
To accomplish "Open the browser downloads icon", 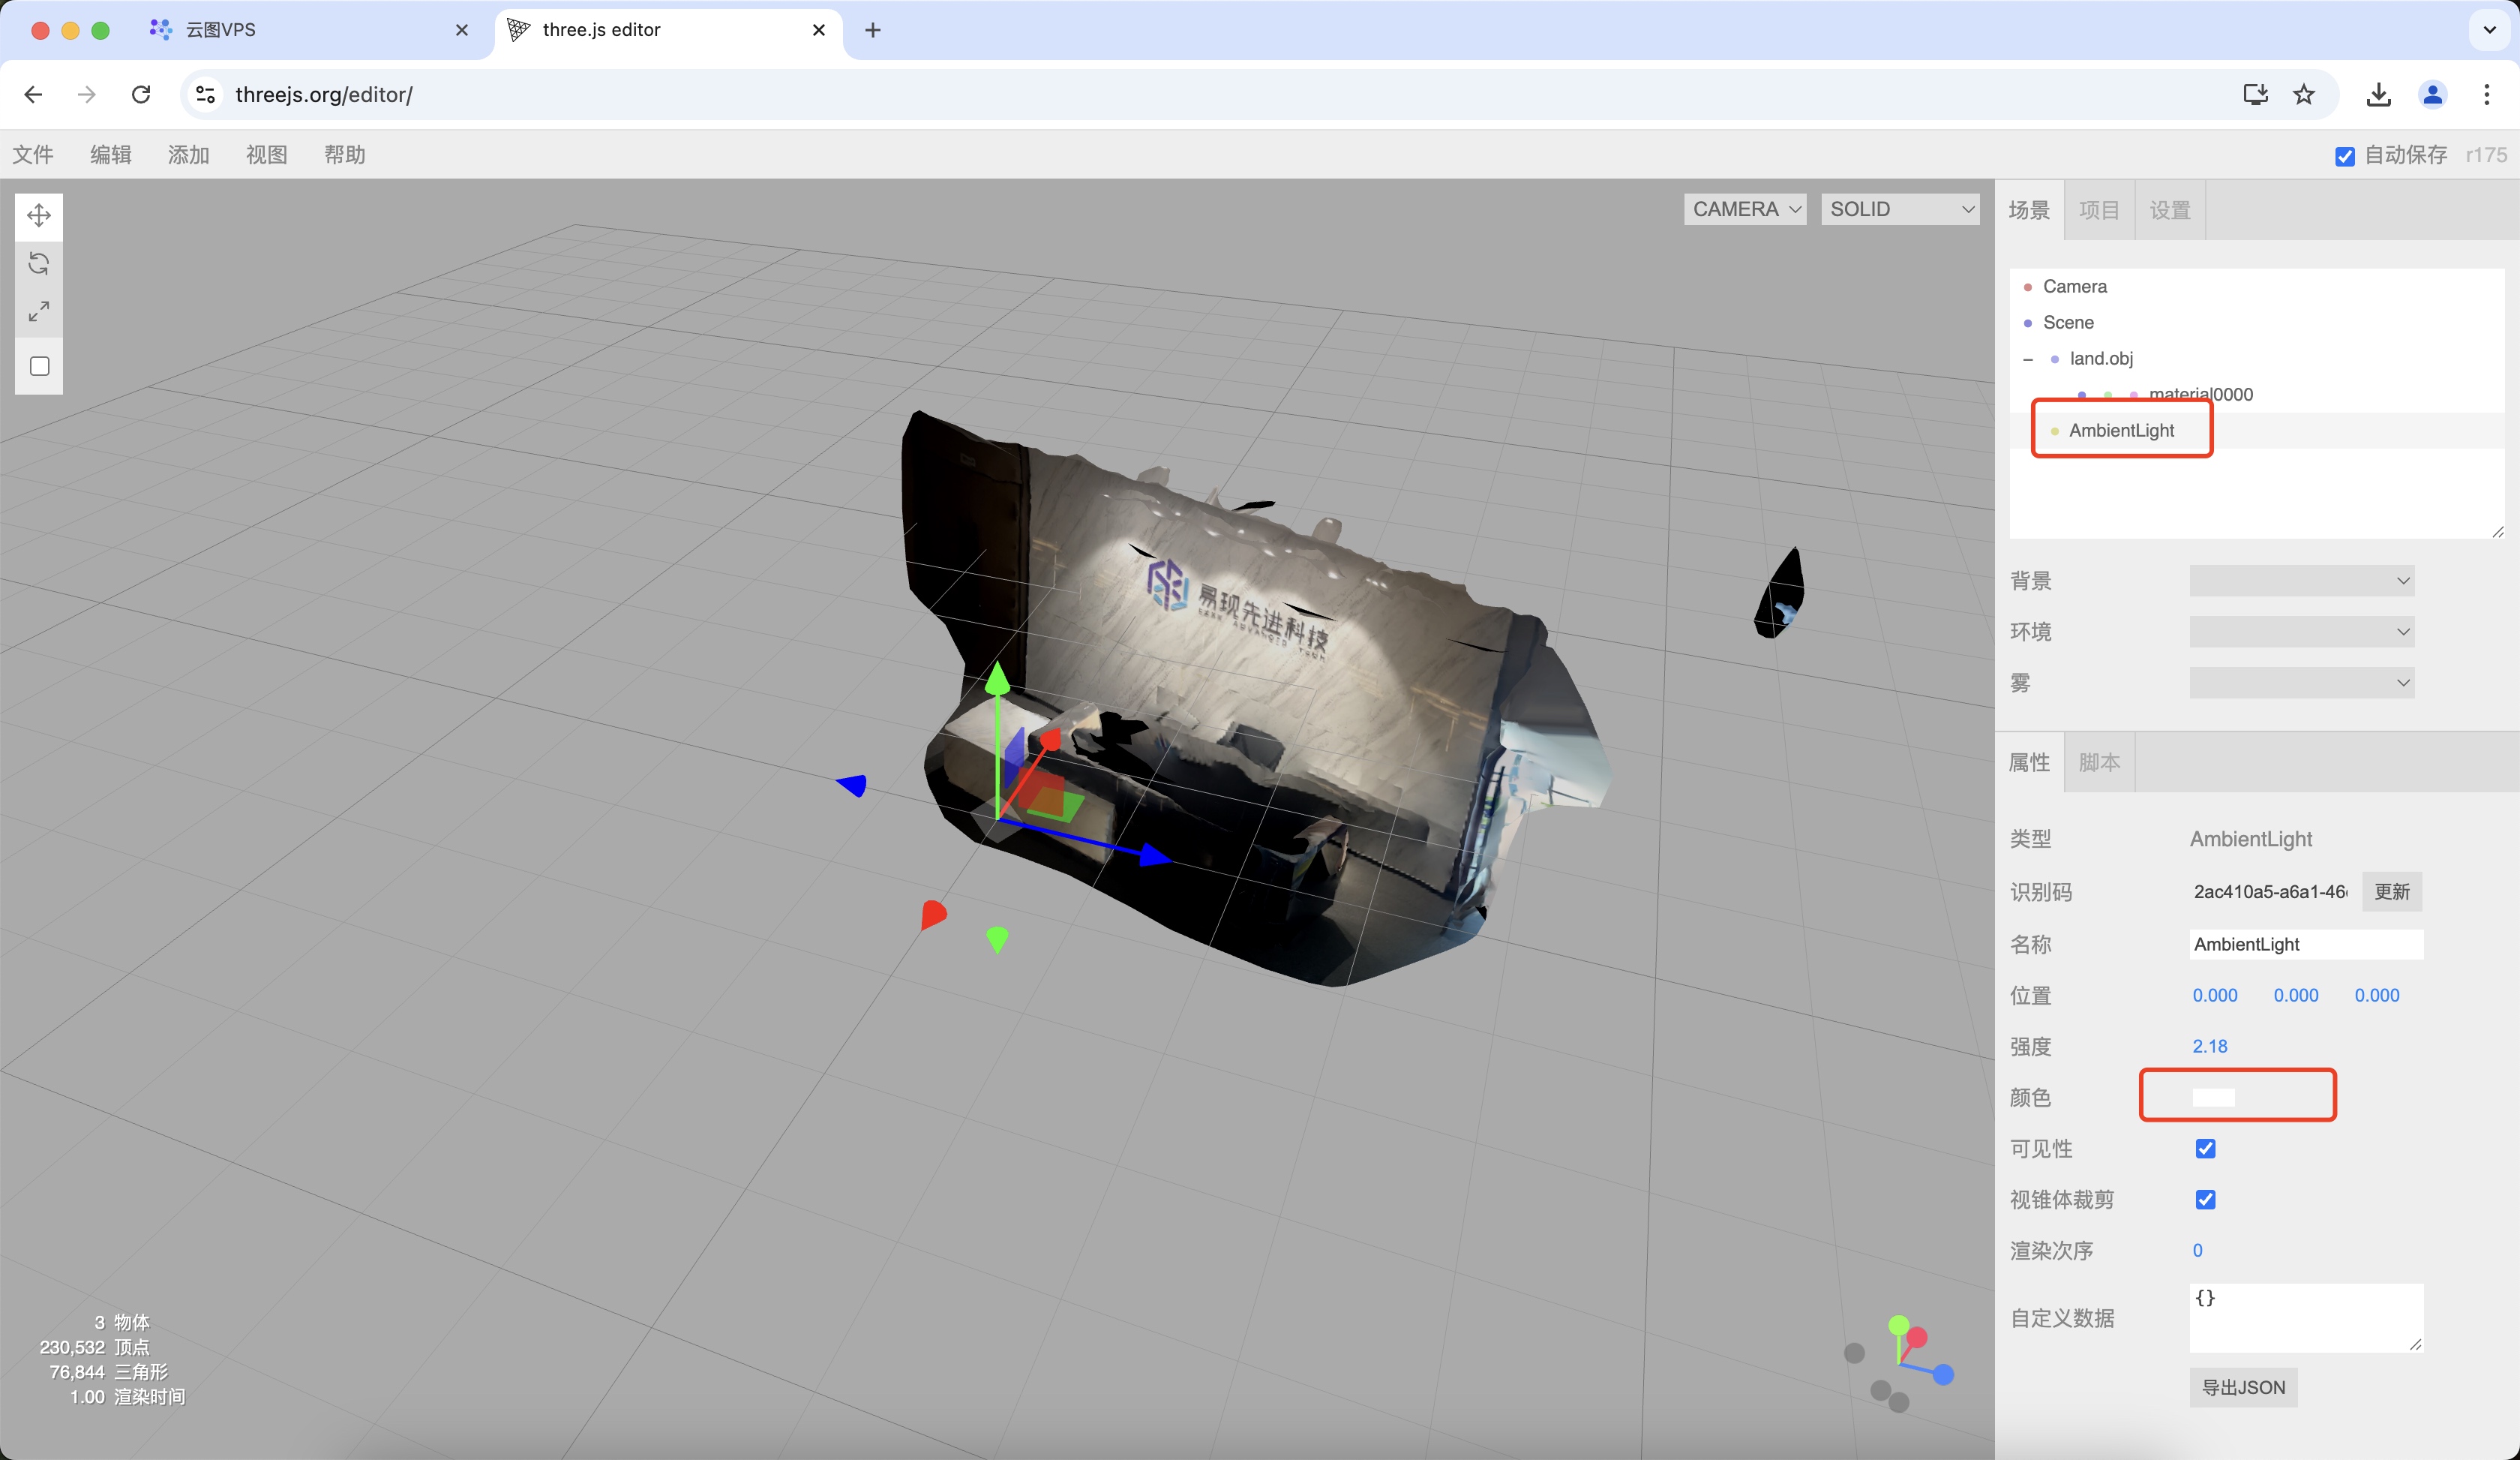I will point(2379,94).
